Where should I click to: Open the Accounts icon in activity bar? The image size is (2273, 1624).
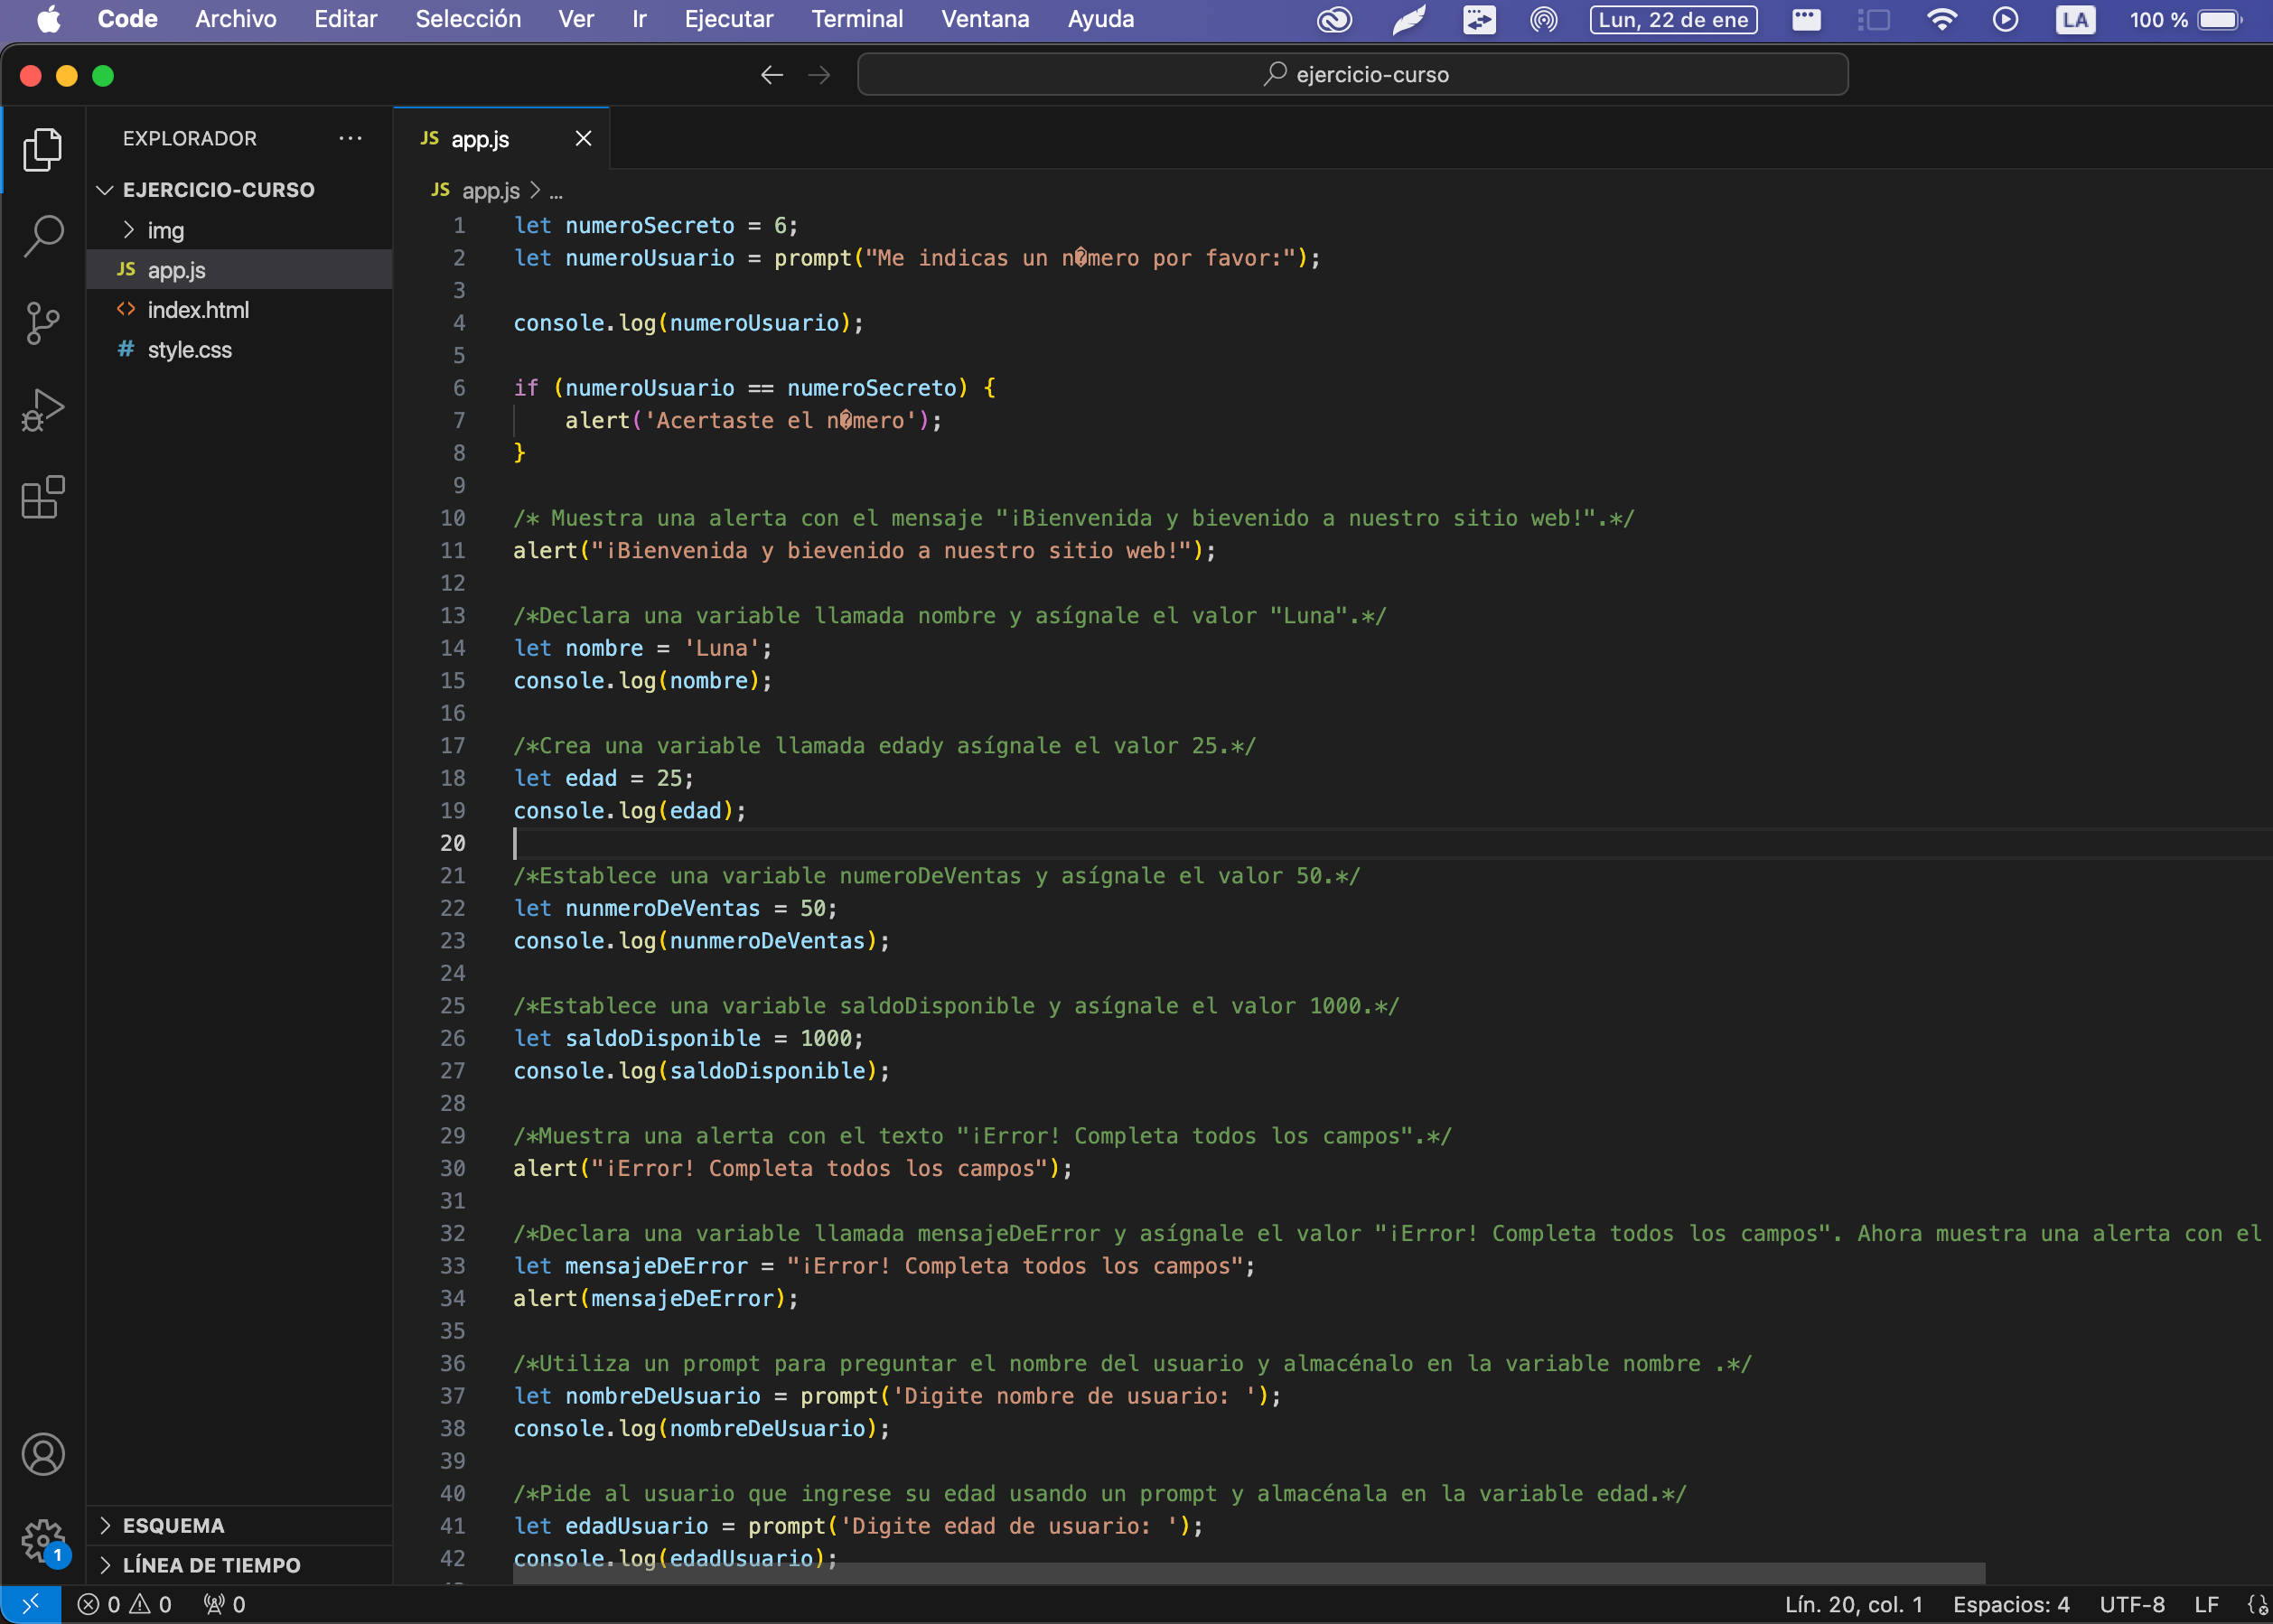coord(43,1454)
